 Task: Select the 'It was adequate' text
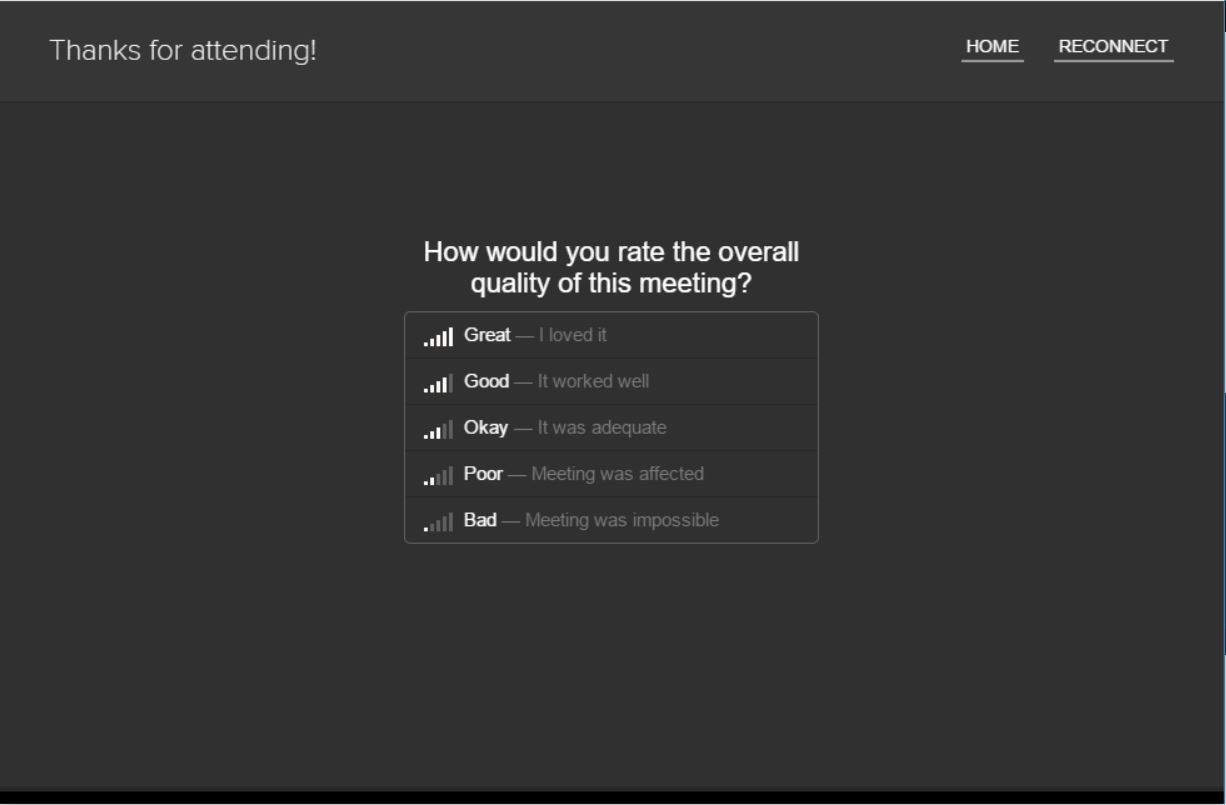click(x=601, y=427)
